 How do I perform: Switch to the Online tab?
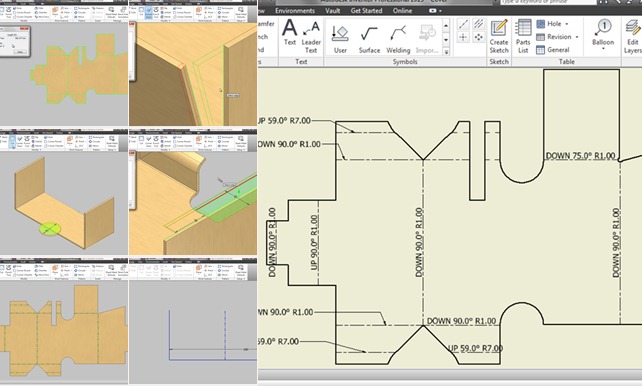point(402,11)
